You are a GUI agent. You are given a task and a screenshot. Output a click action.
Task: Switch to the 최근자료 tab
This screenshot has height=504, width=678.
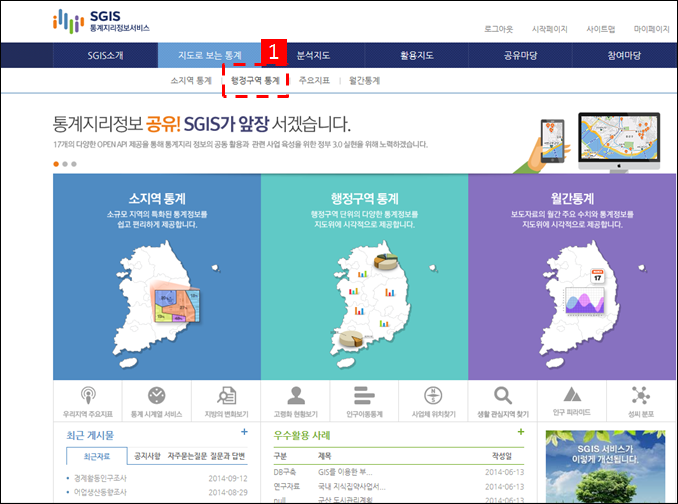(97, 456)
